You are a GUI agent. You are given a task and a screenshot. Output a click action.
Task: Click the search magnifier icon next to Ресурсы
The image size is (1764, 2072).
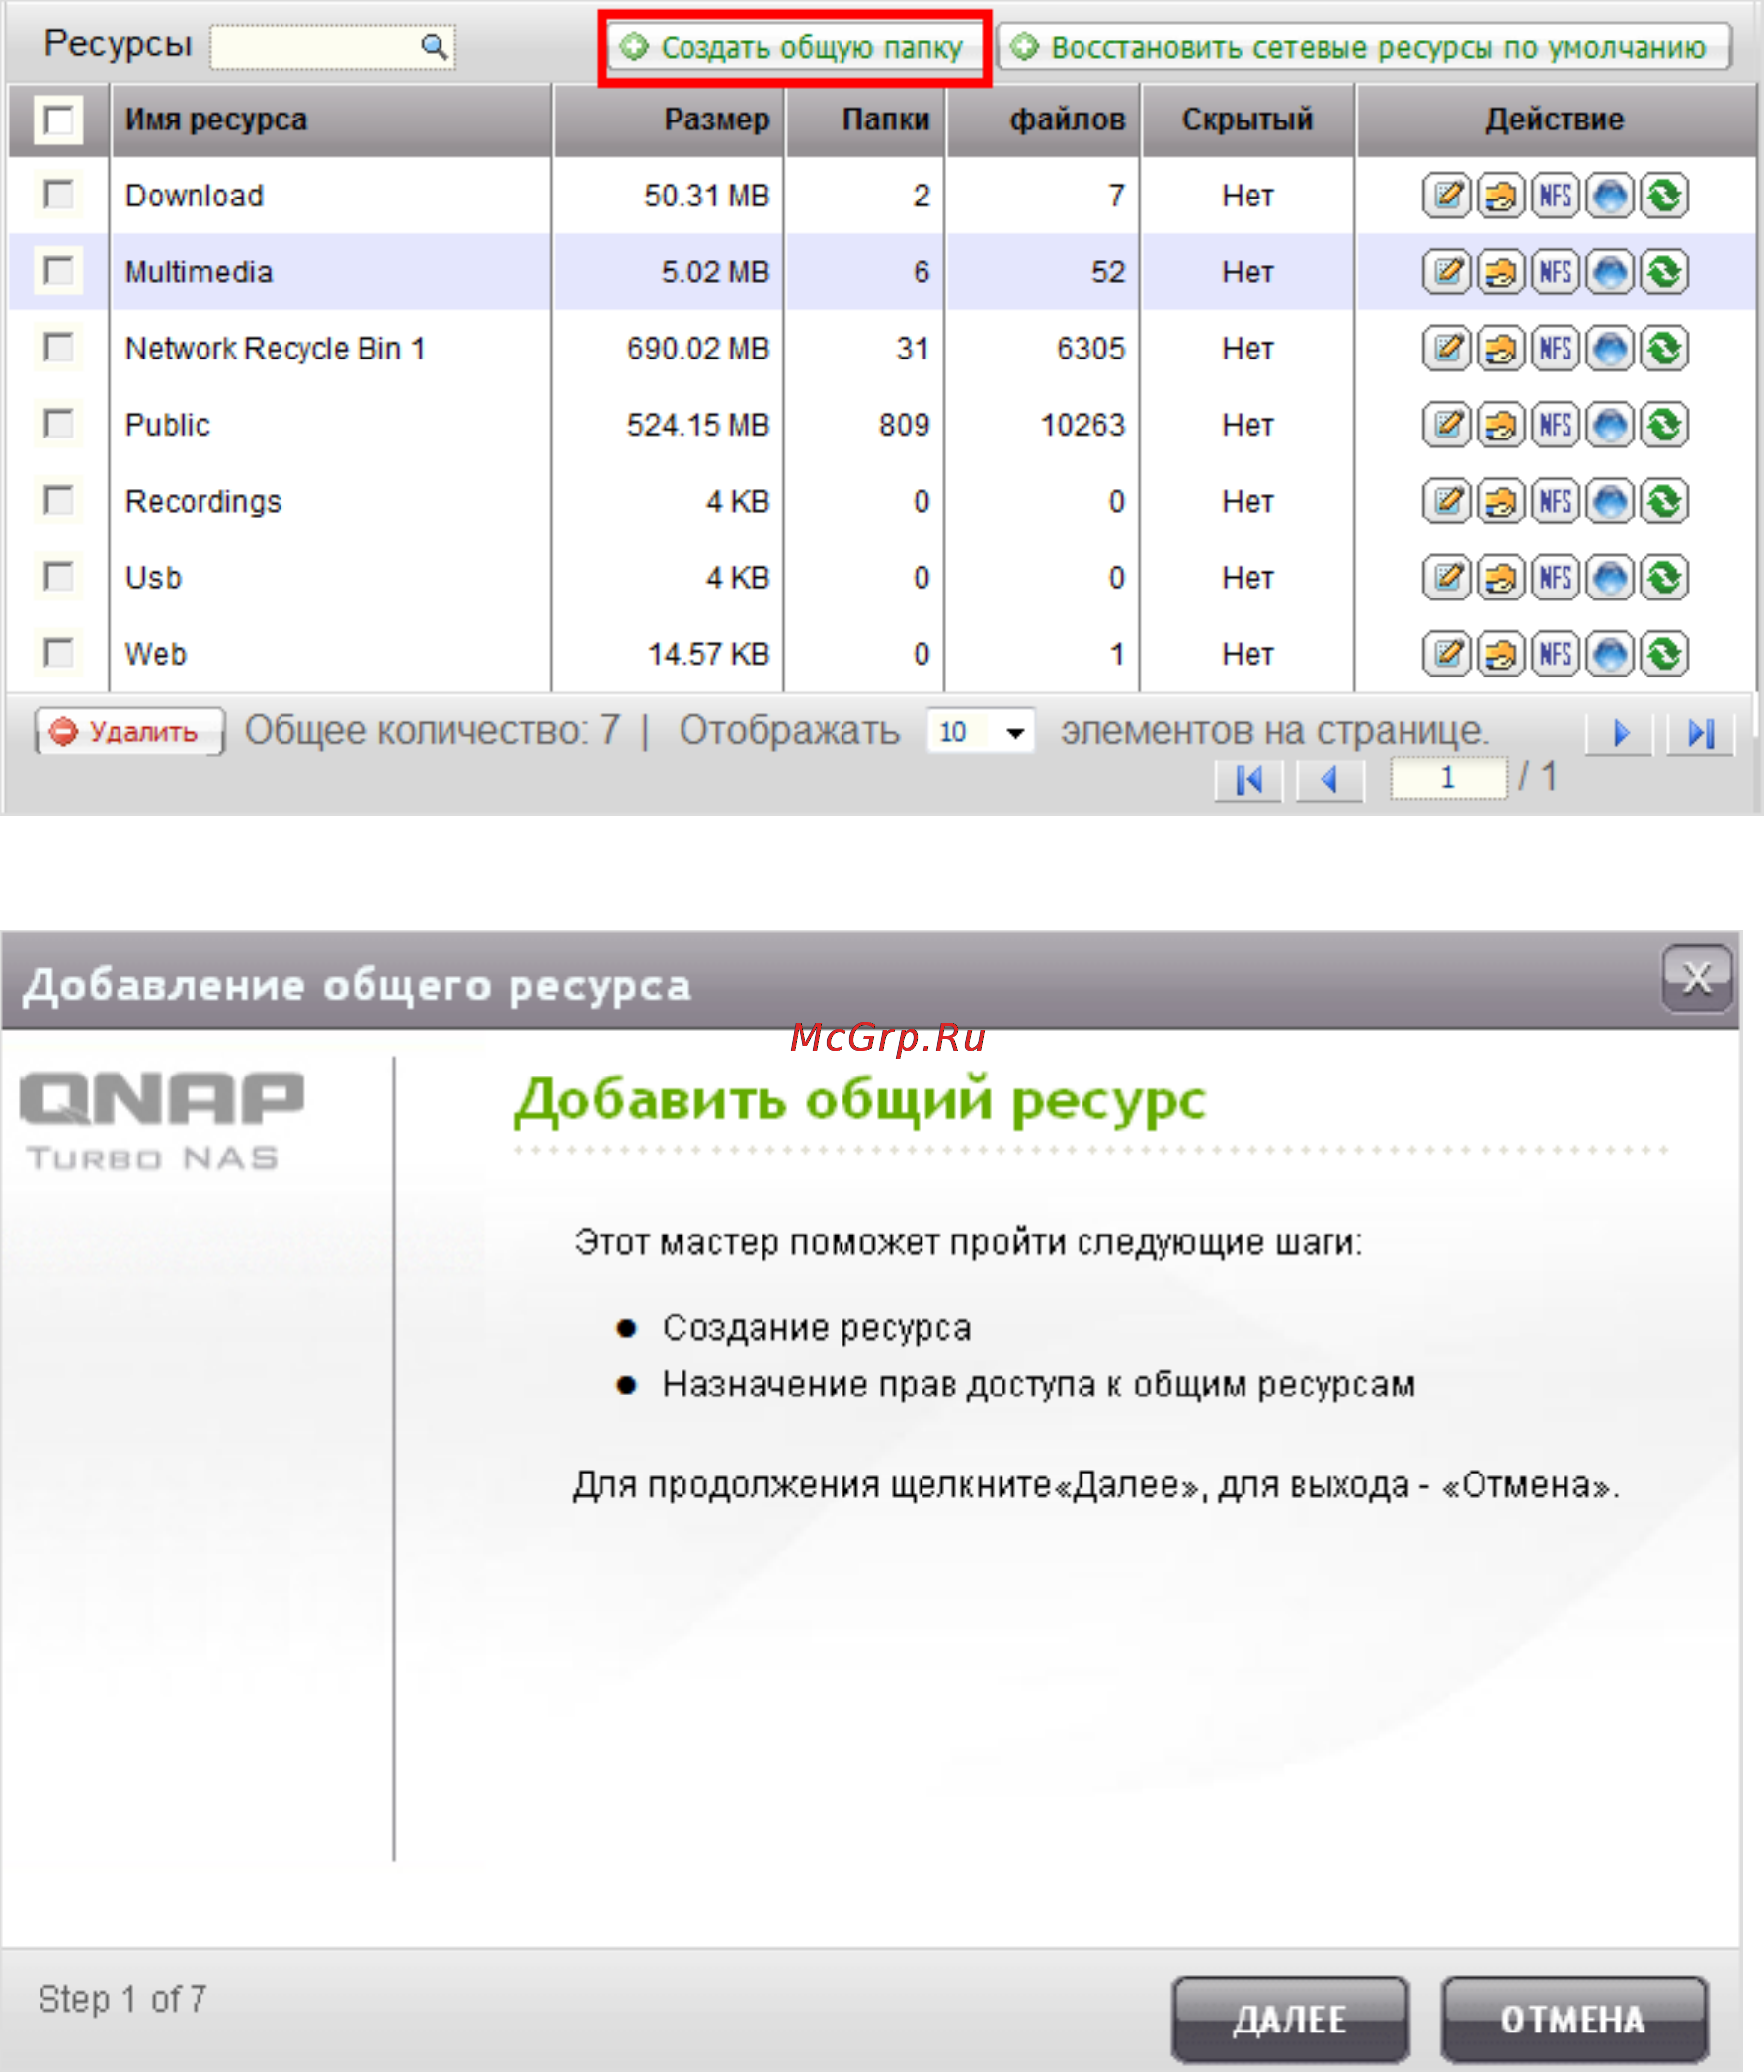click(x=433, y=46)
